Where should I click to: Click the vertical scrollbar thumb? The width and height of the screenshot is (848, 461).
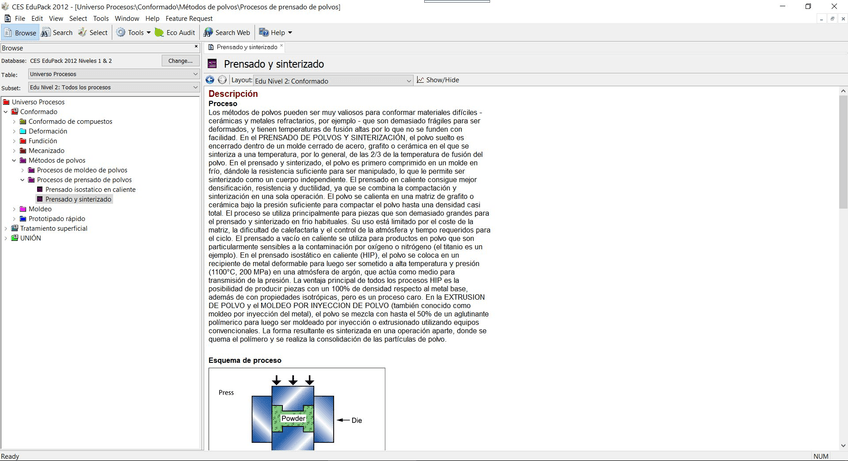[x=843, y=152]
